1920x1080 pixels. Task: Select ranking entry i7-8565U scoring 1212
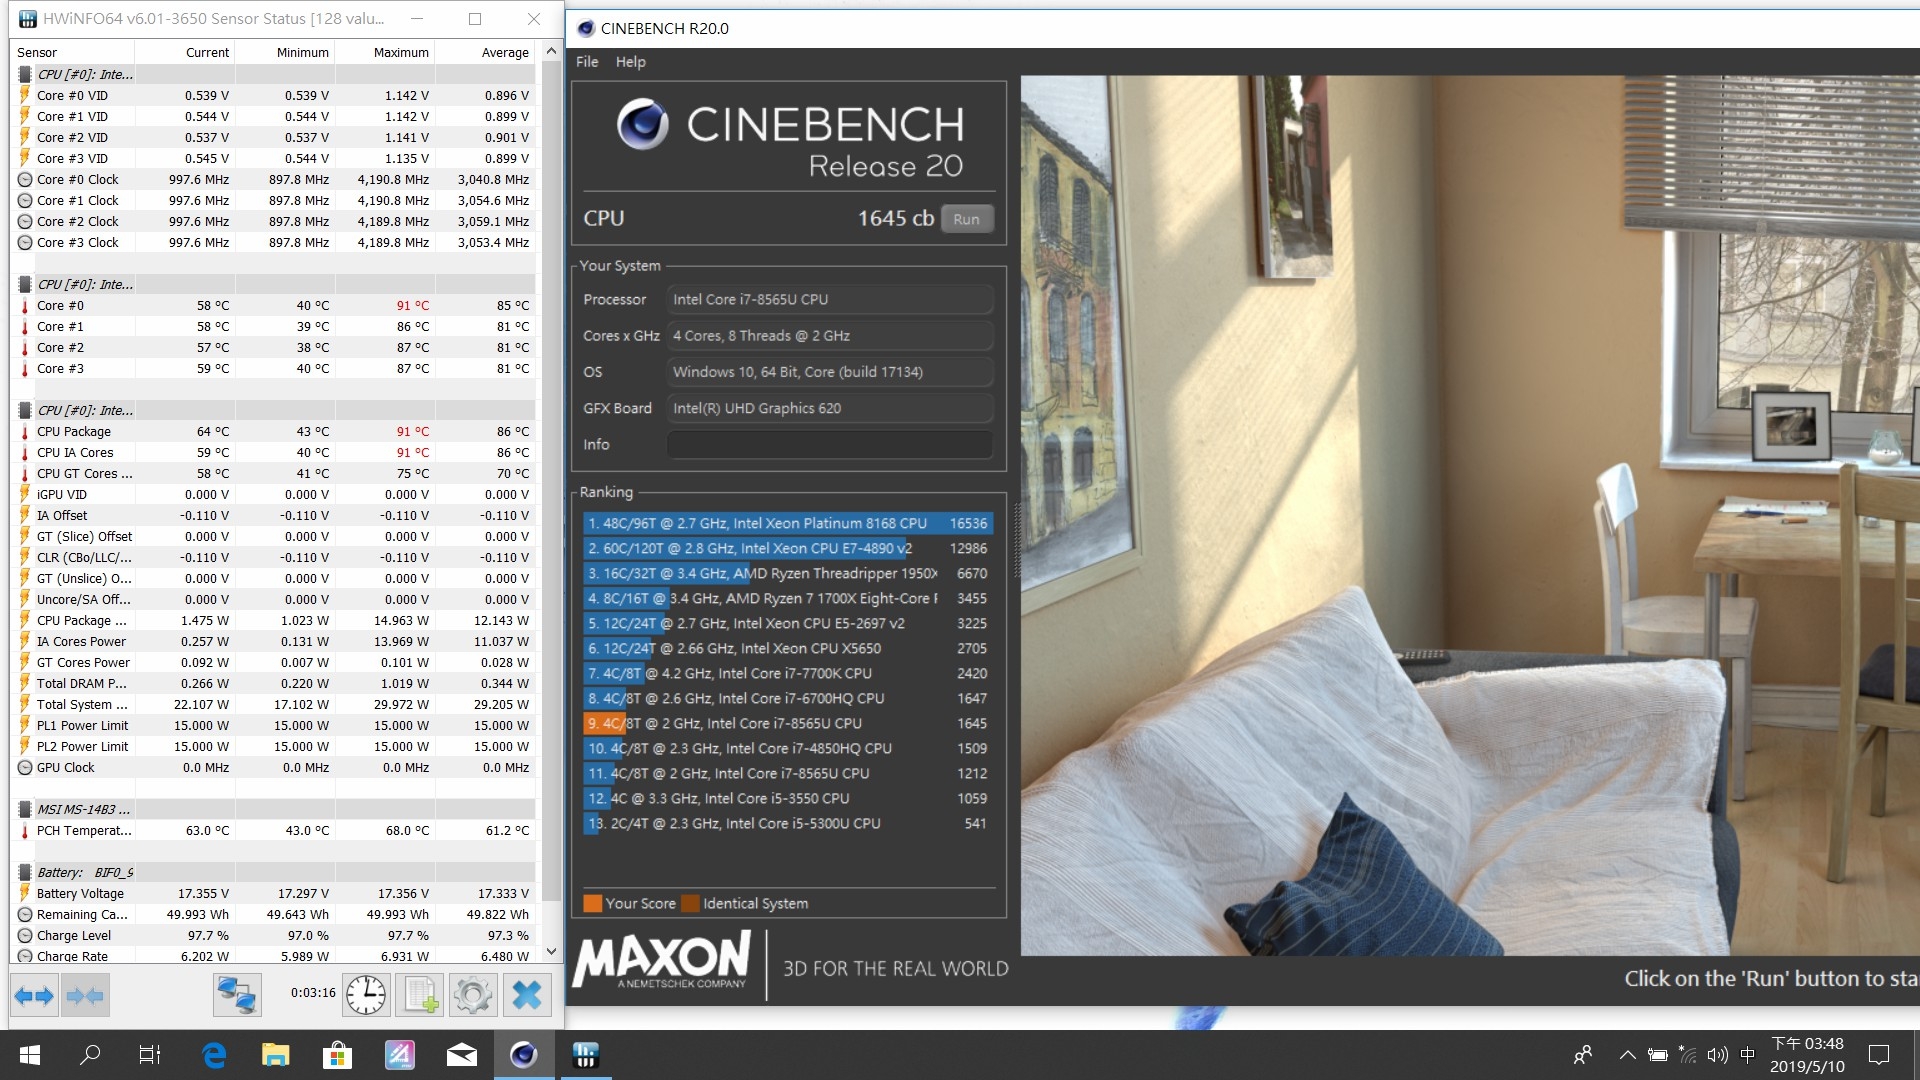pos(788,773)
